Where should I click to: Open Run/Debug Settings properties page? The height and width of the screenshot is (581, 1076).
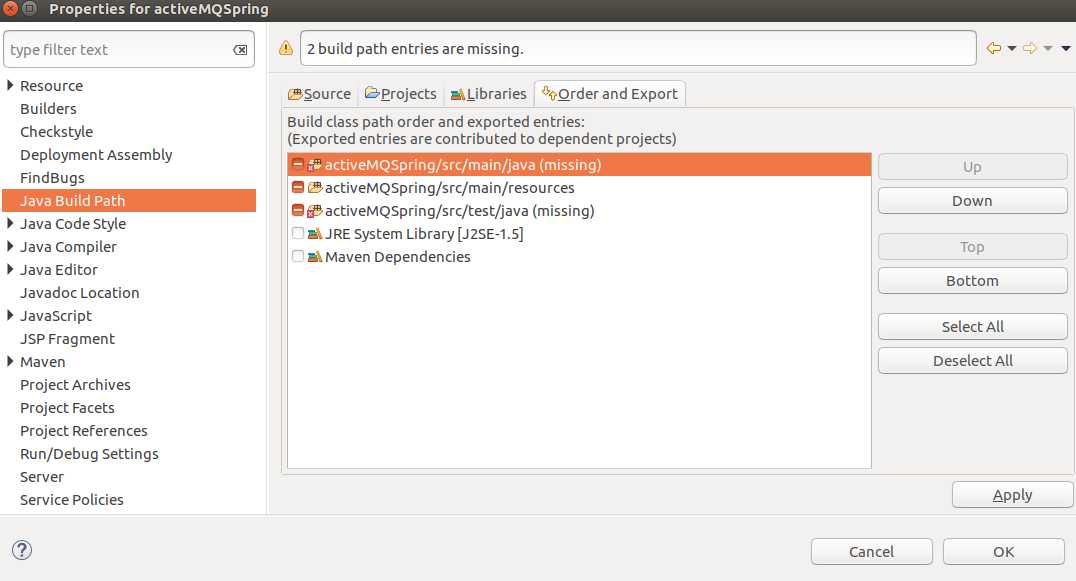89,453
